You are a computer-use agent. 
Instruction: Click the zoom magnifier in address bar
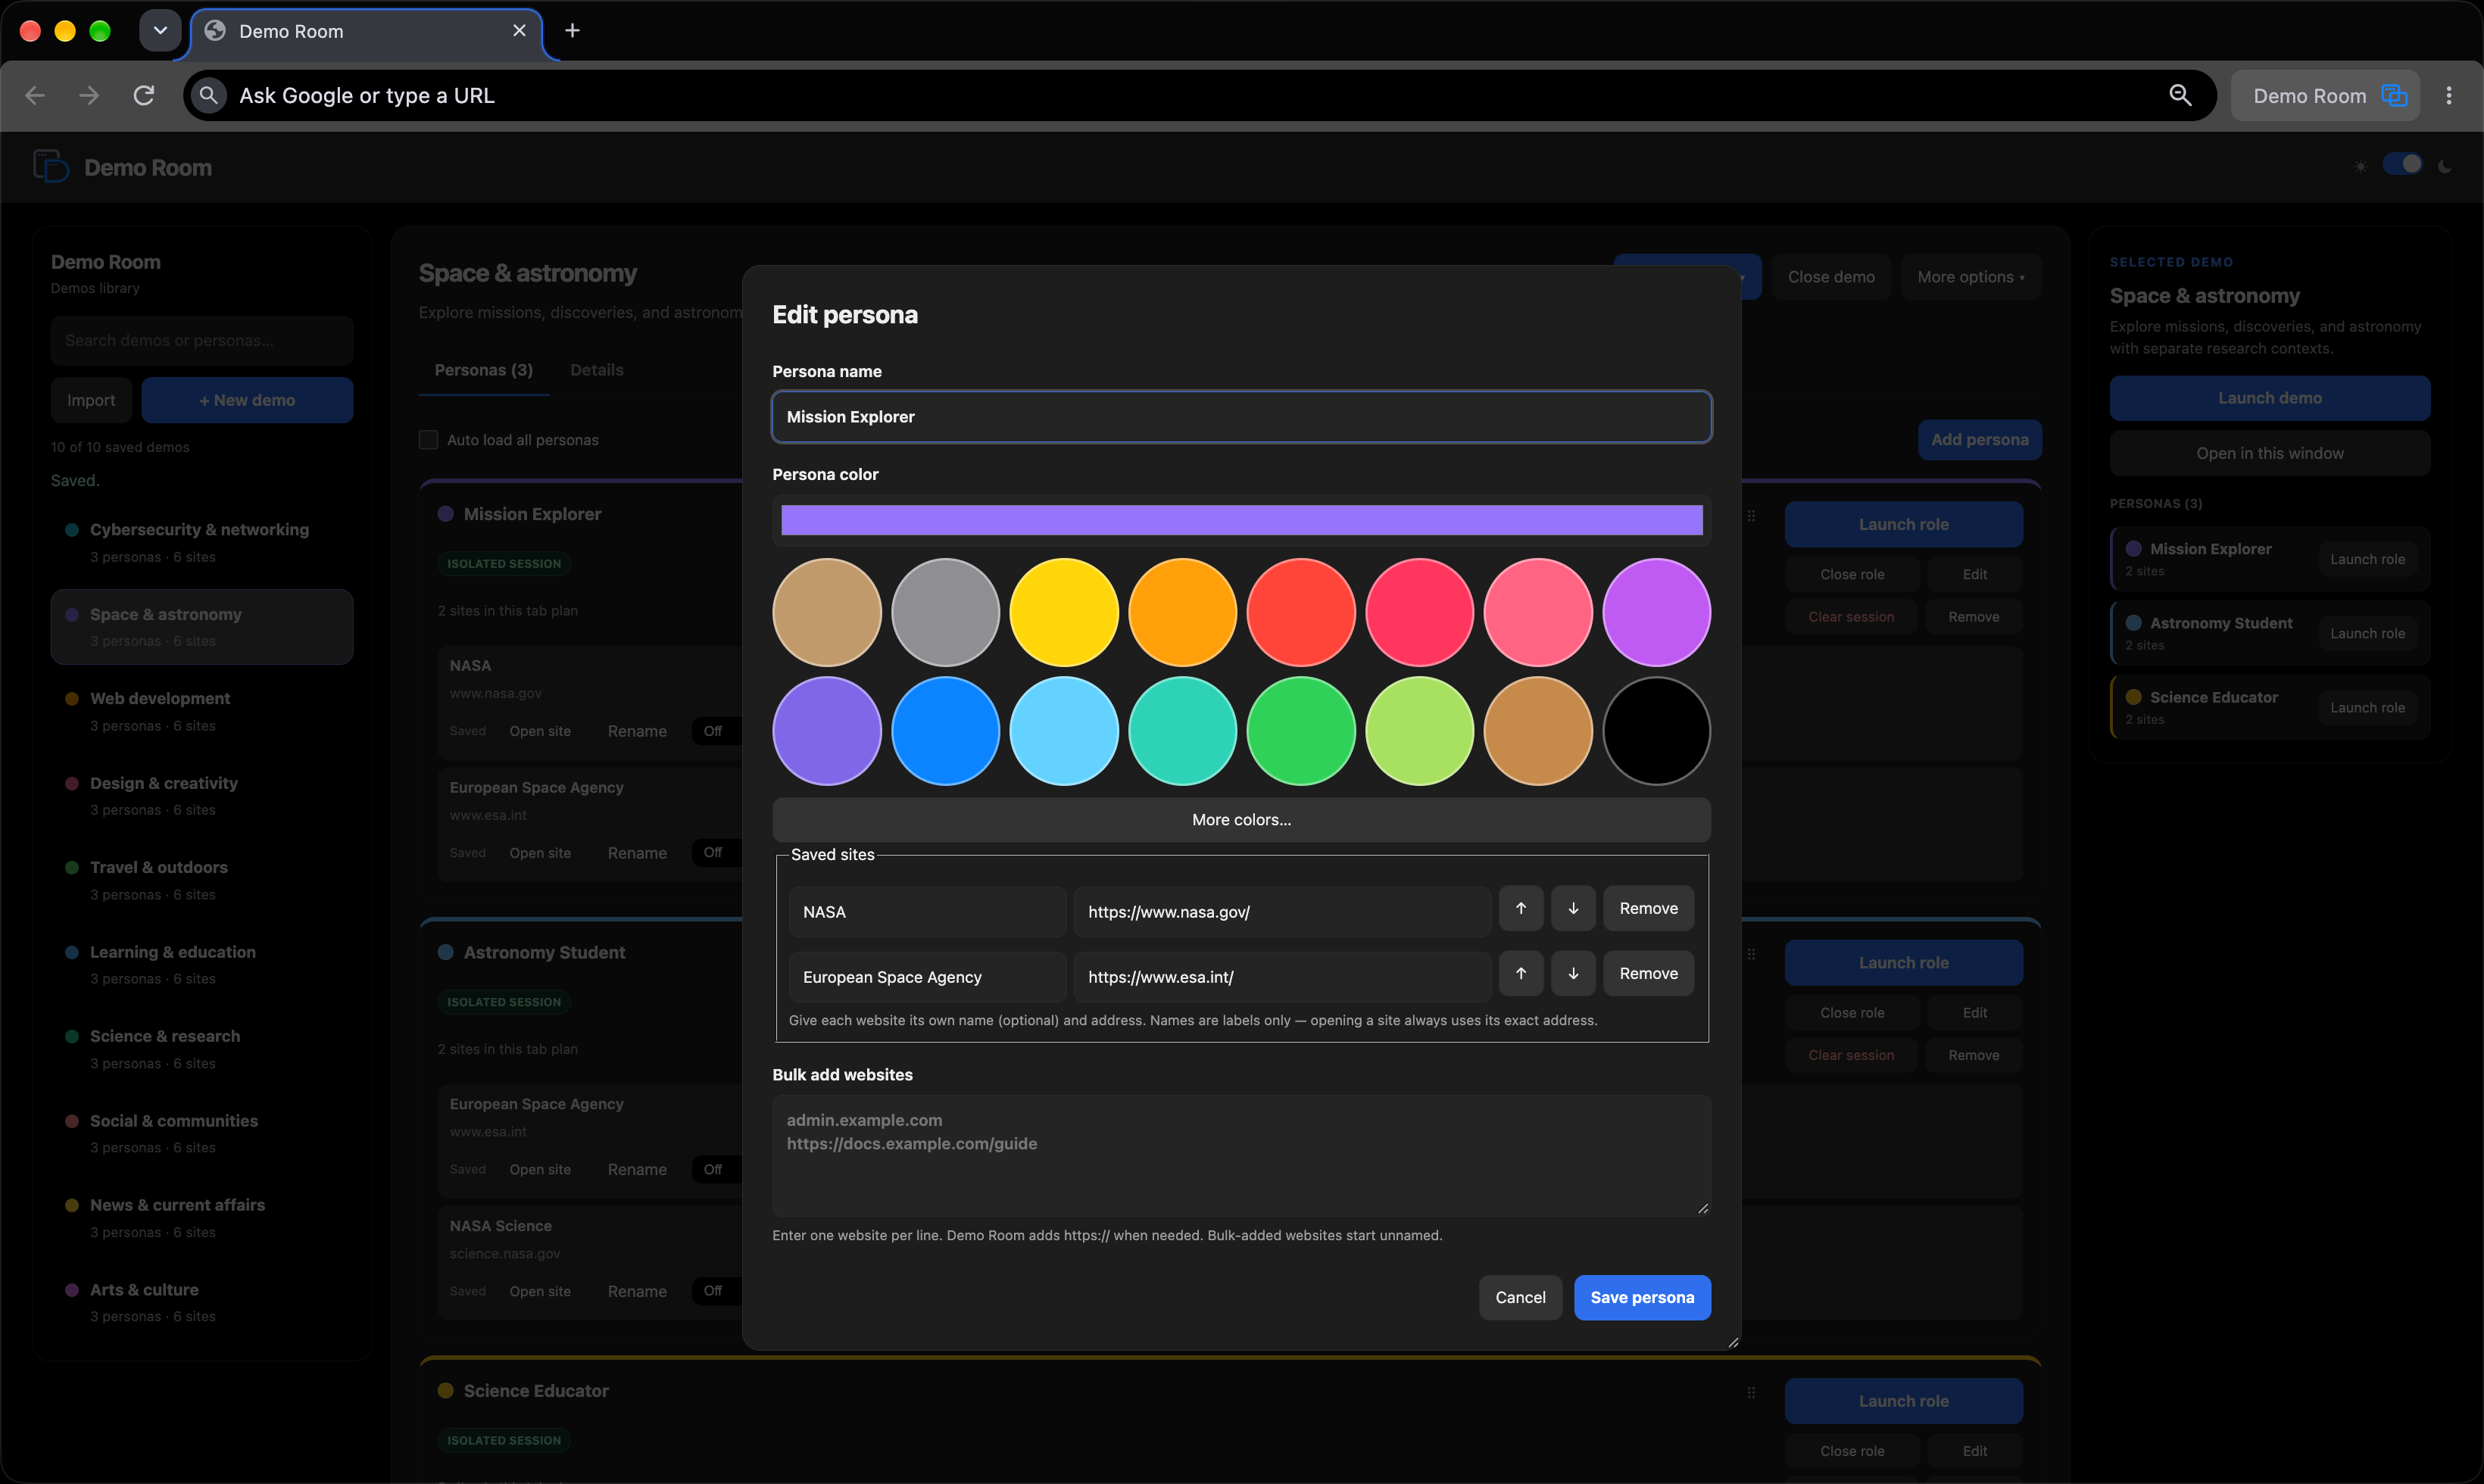point(2180,95)
